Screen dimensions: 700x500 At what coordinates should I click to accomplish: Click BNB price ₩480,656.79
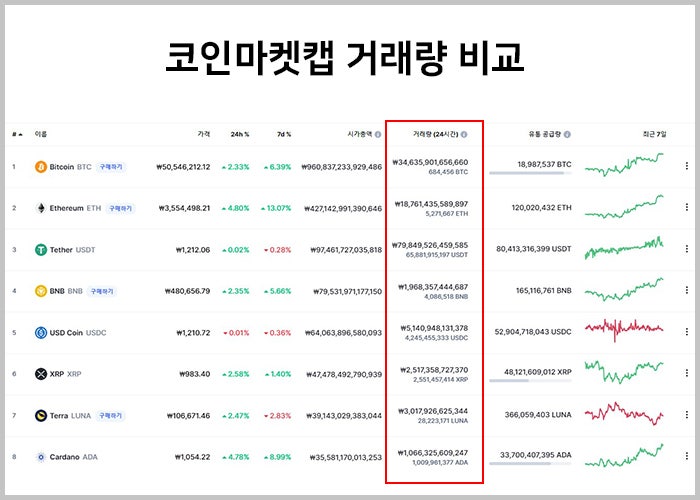[188, 292]
